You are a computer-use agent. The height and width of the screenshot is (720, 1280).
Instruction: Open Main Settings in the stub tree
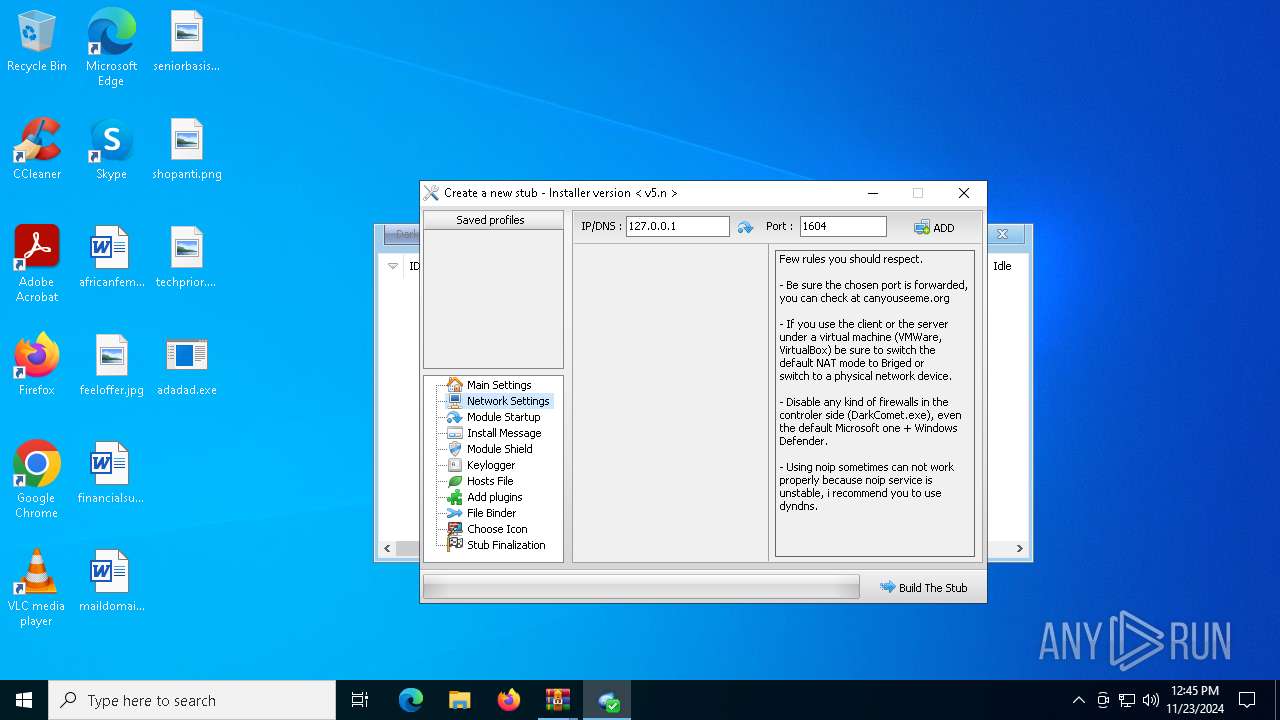pos(498,385)
